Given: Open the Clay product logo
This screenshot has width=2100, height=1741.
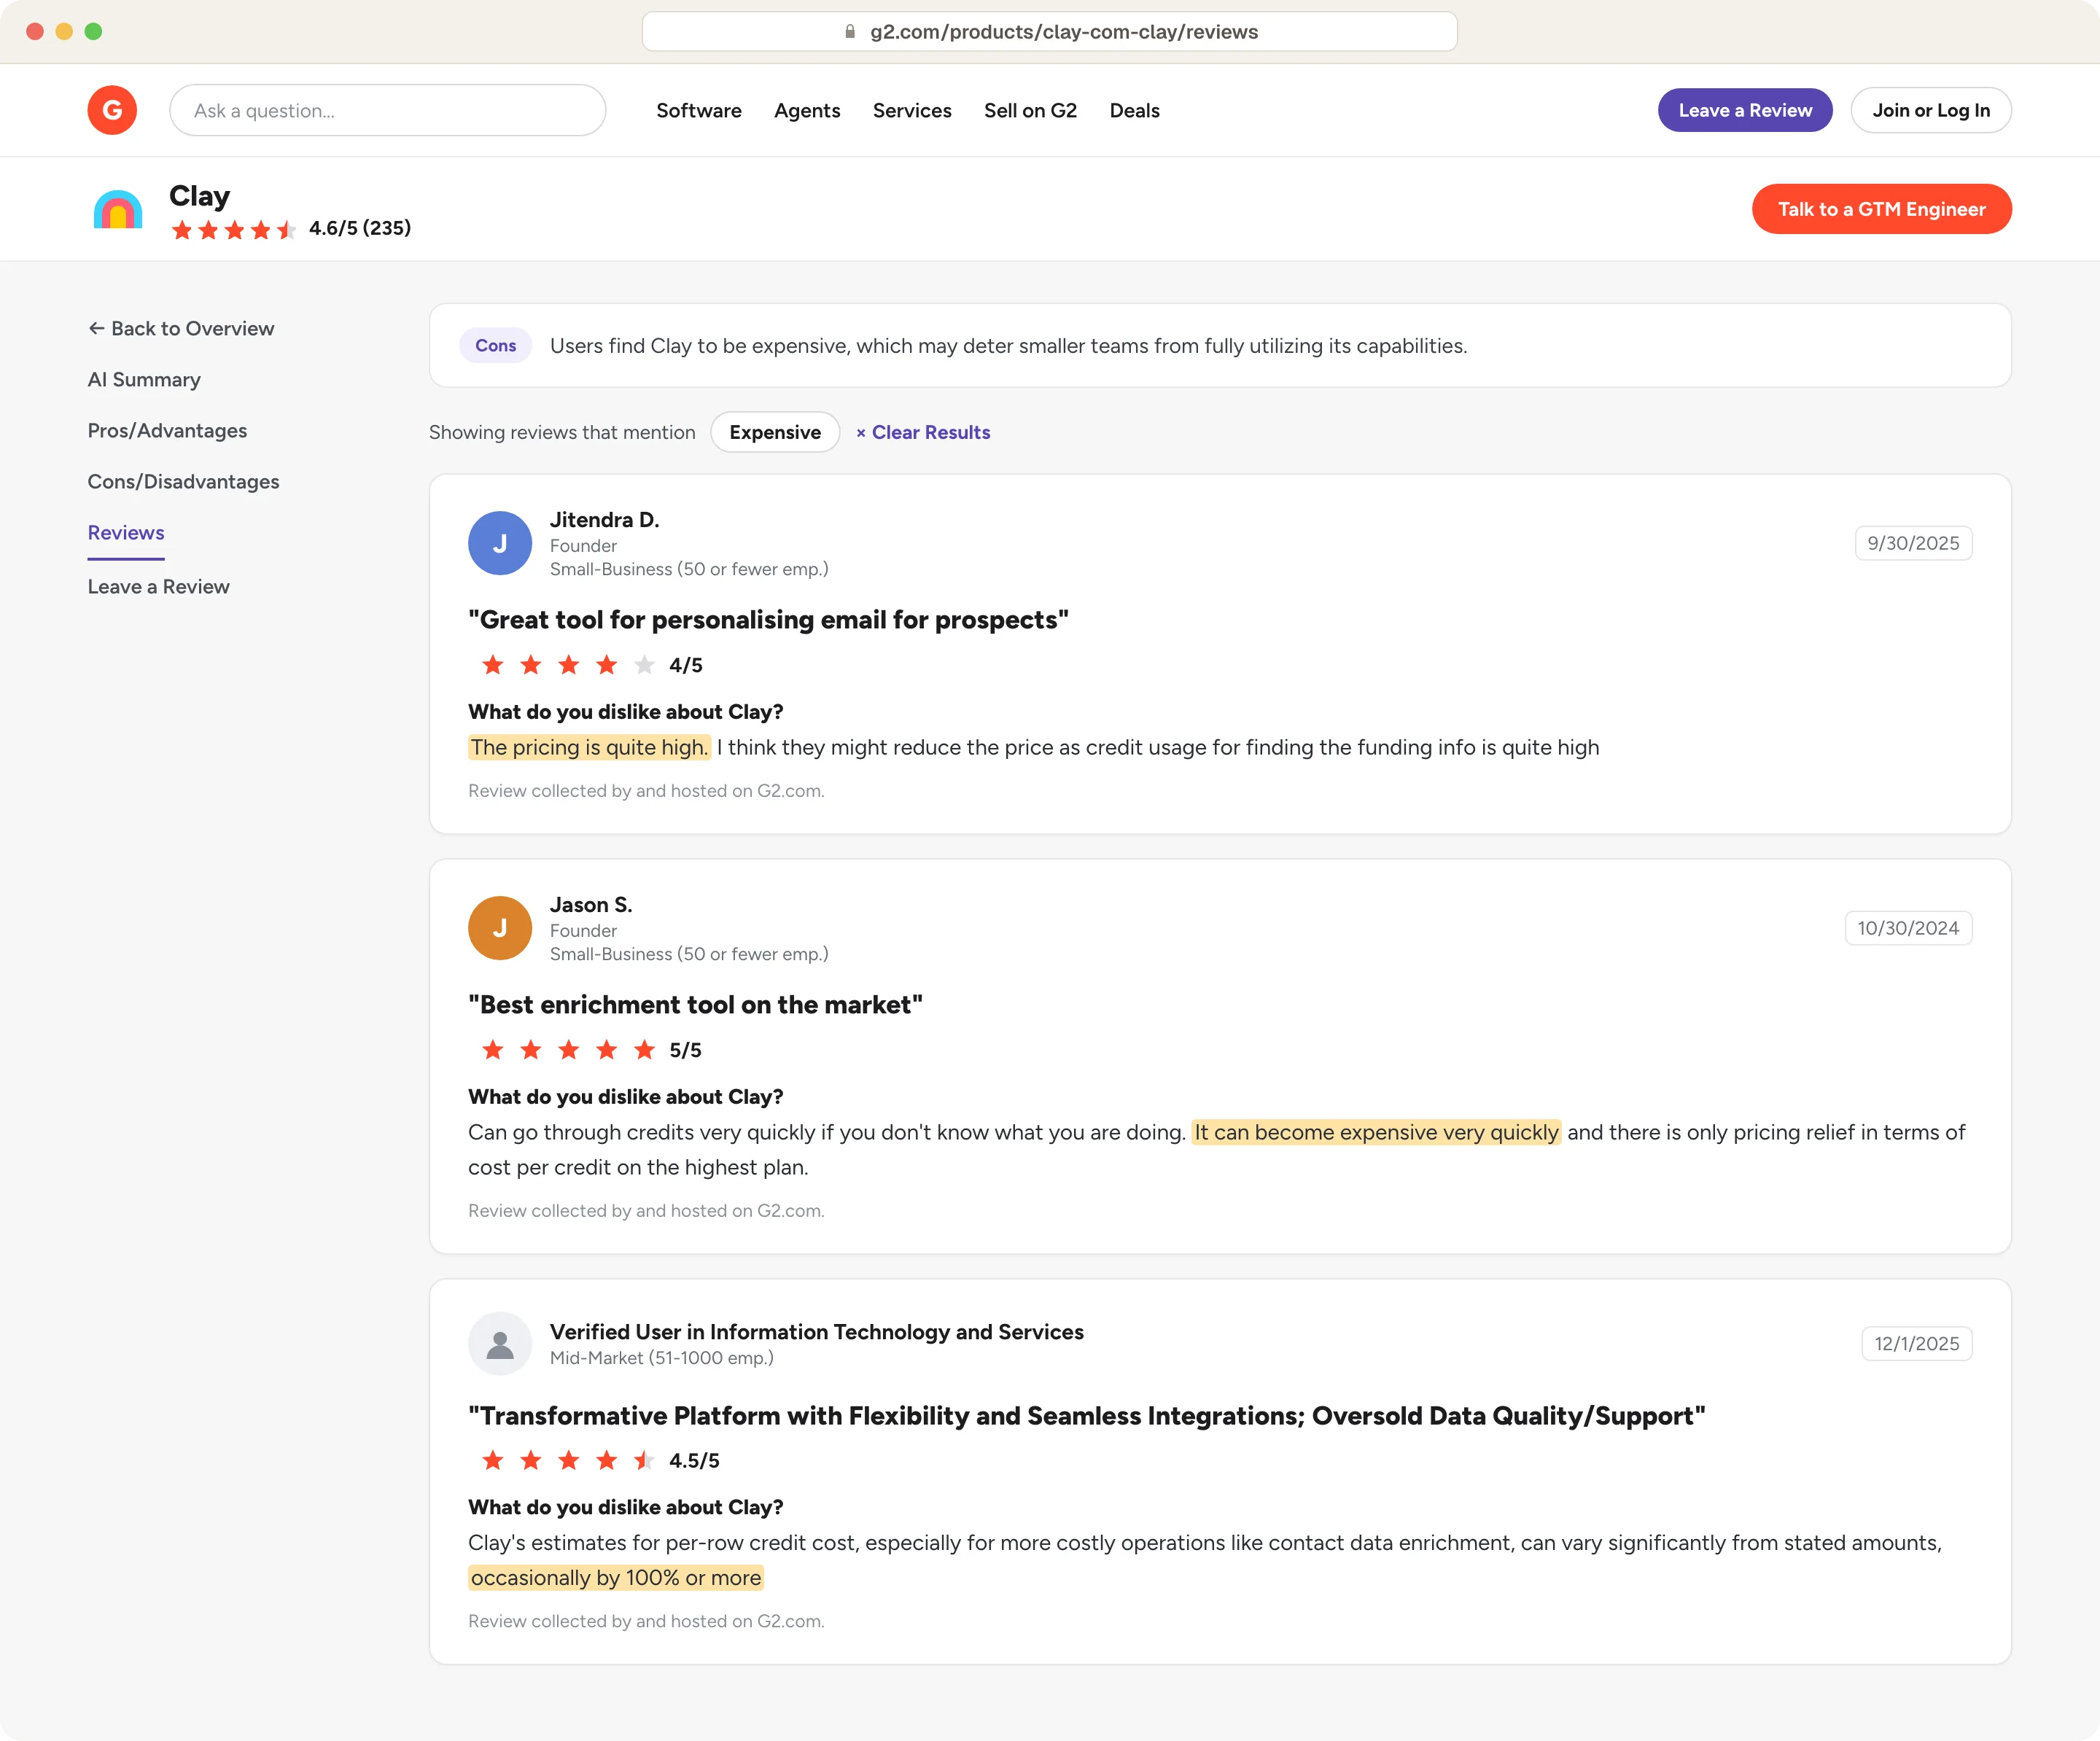Looking at the screenshot, I should pyautogui.click(x=118, y=209).
